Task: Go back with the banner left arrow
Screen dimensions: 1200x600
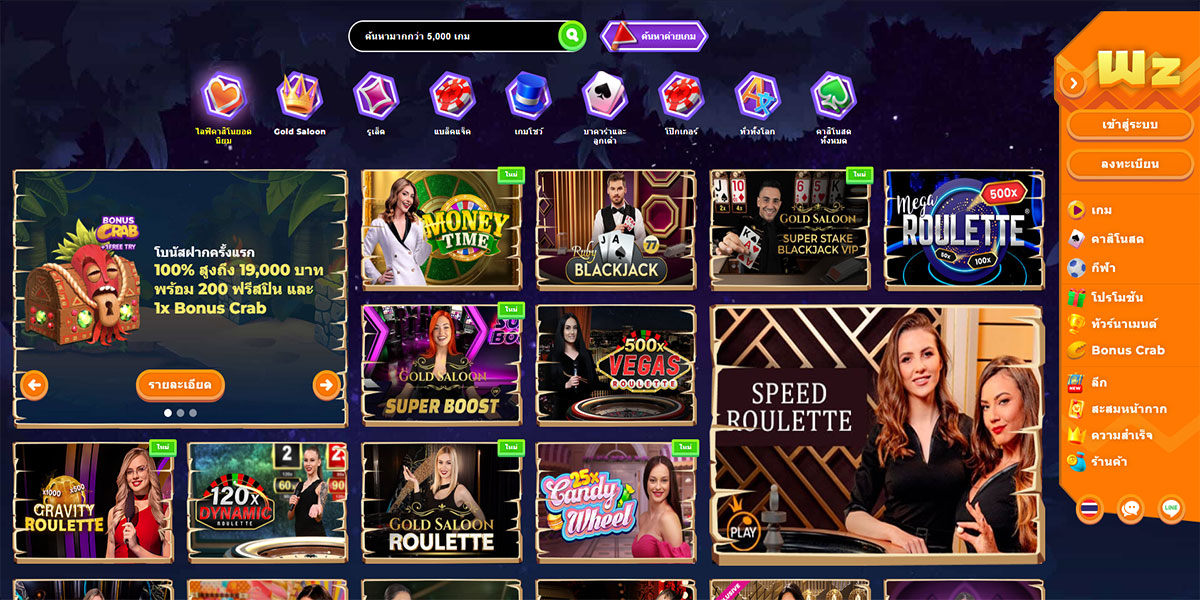Action: (34, 384)
